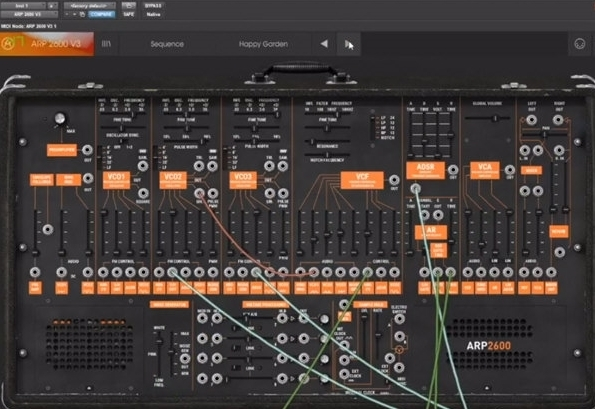595x409 pixels.
Task: Open the settings icon at toolbar right
Action: point(579,44)
